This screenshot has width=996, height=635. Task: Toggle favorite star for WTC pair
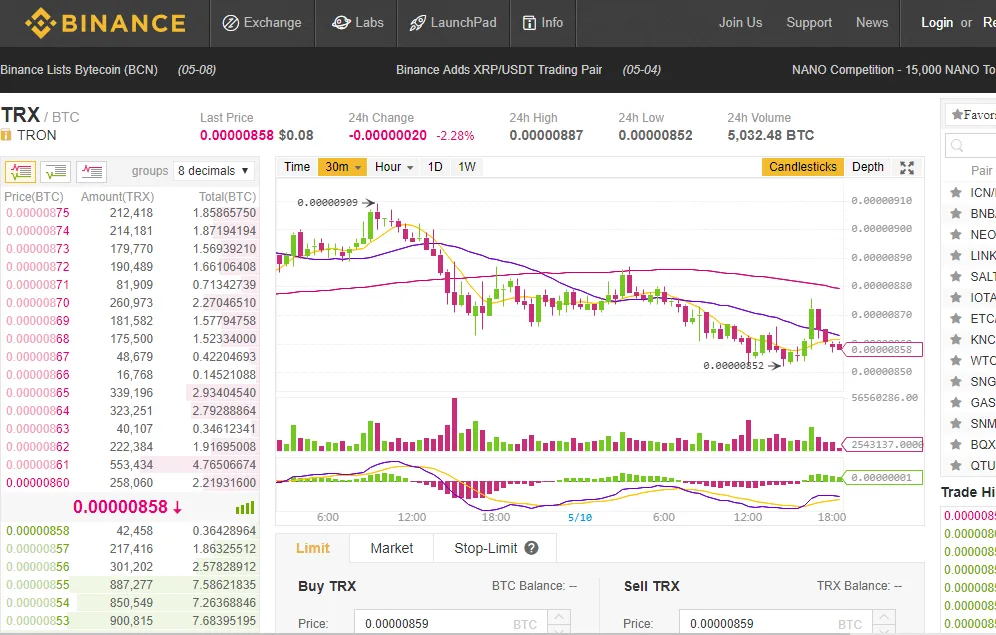click(955, 360)
